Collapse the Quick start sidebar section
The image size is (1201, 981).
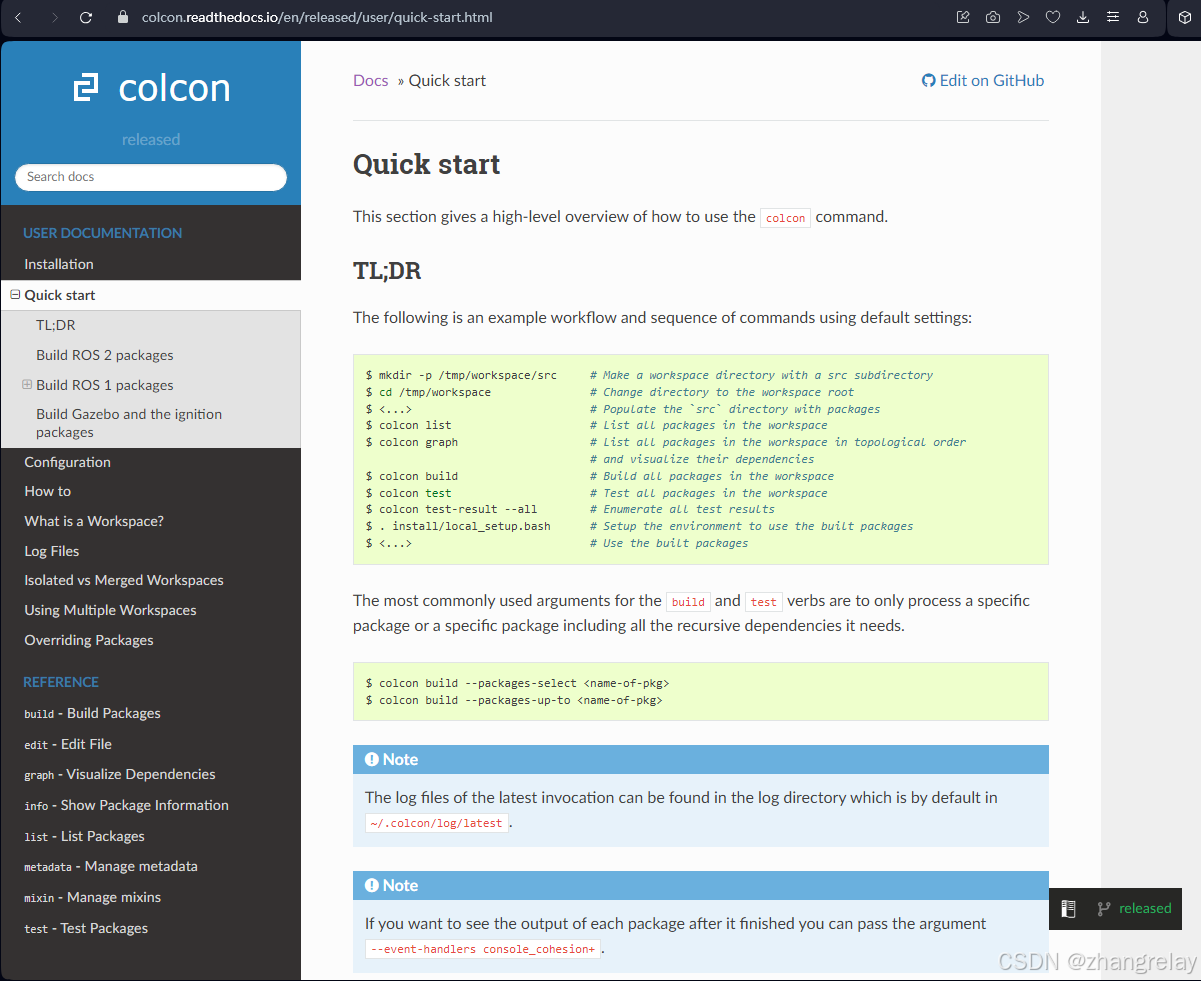[15, 295]
